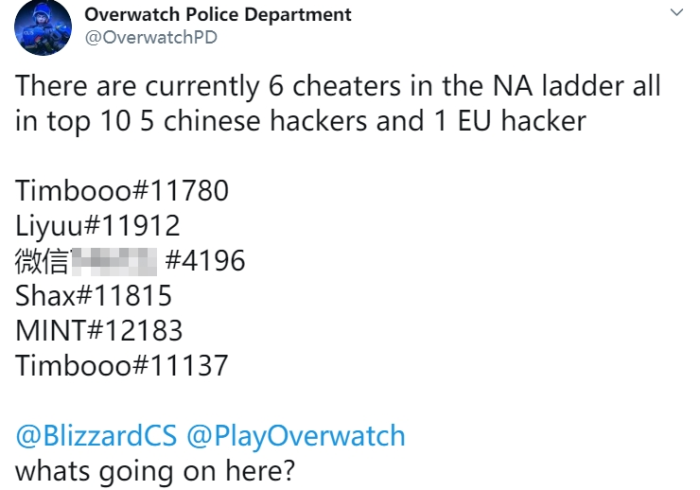The width and height of the screenshot is (700, 490).
Task: Click the 微信 characters in the list
Action: coord(42,261)
